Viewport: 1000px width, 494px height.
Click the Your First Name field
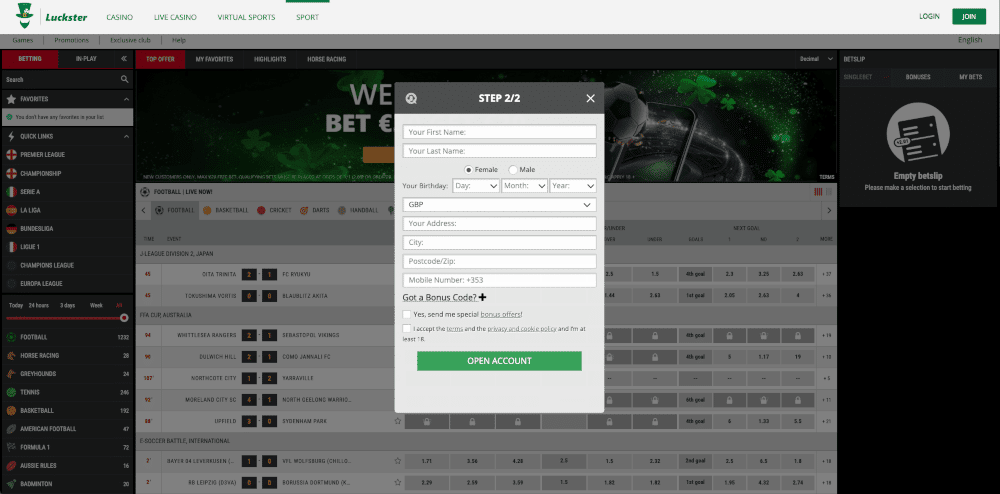pos(499,132)
